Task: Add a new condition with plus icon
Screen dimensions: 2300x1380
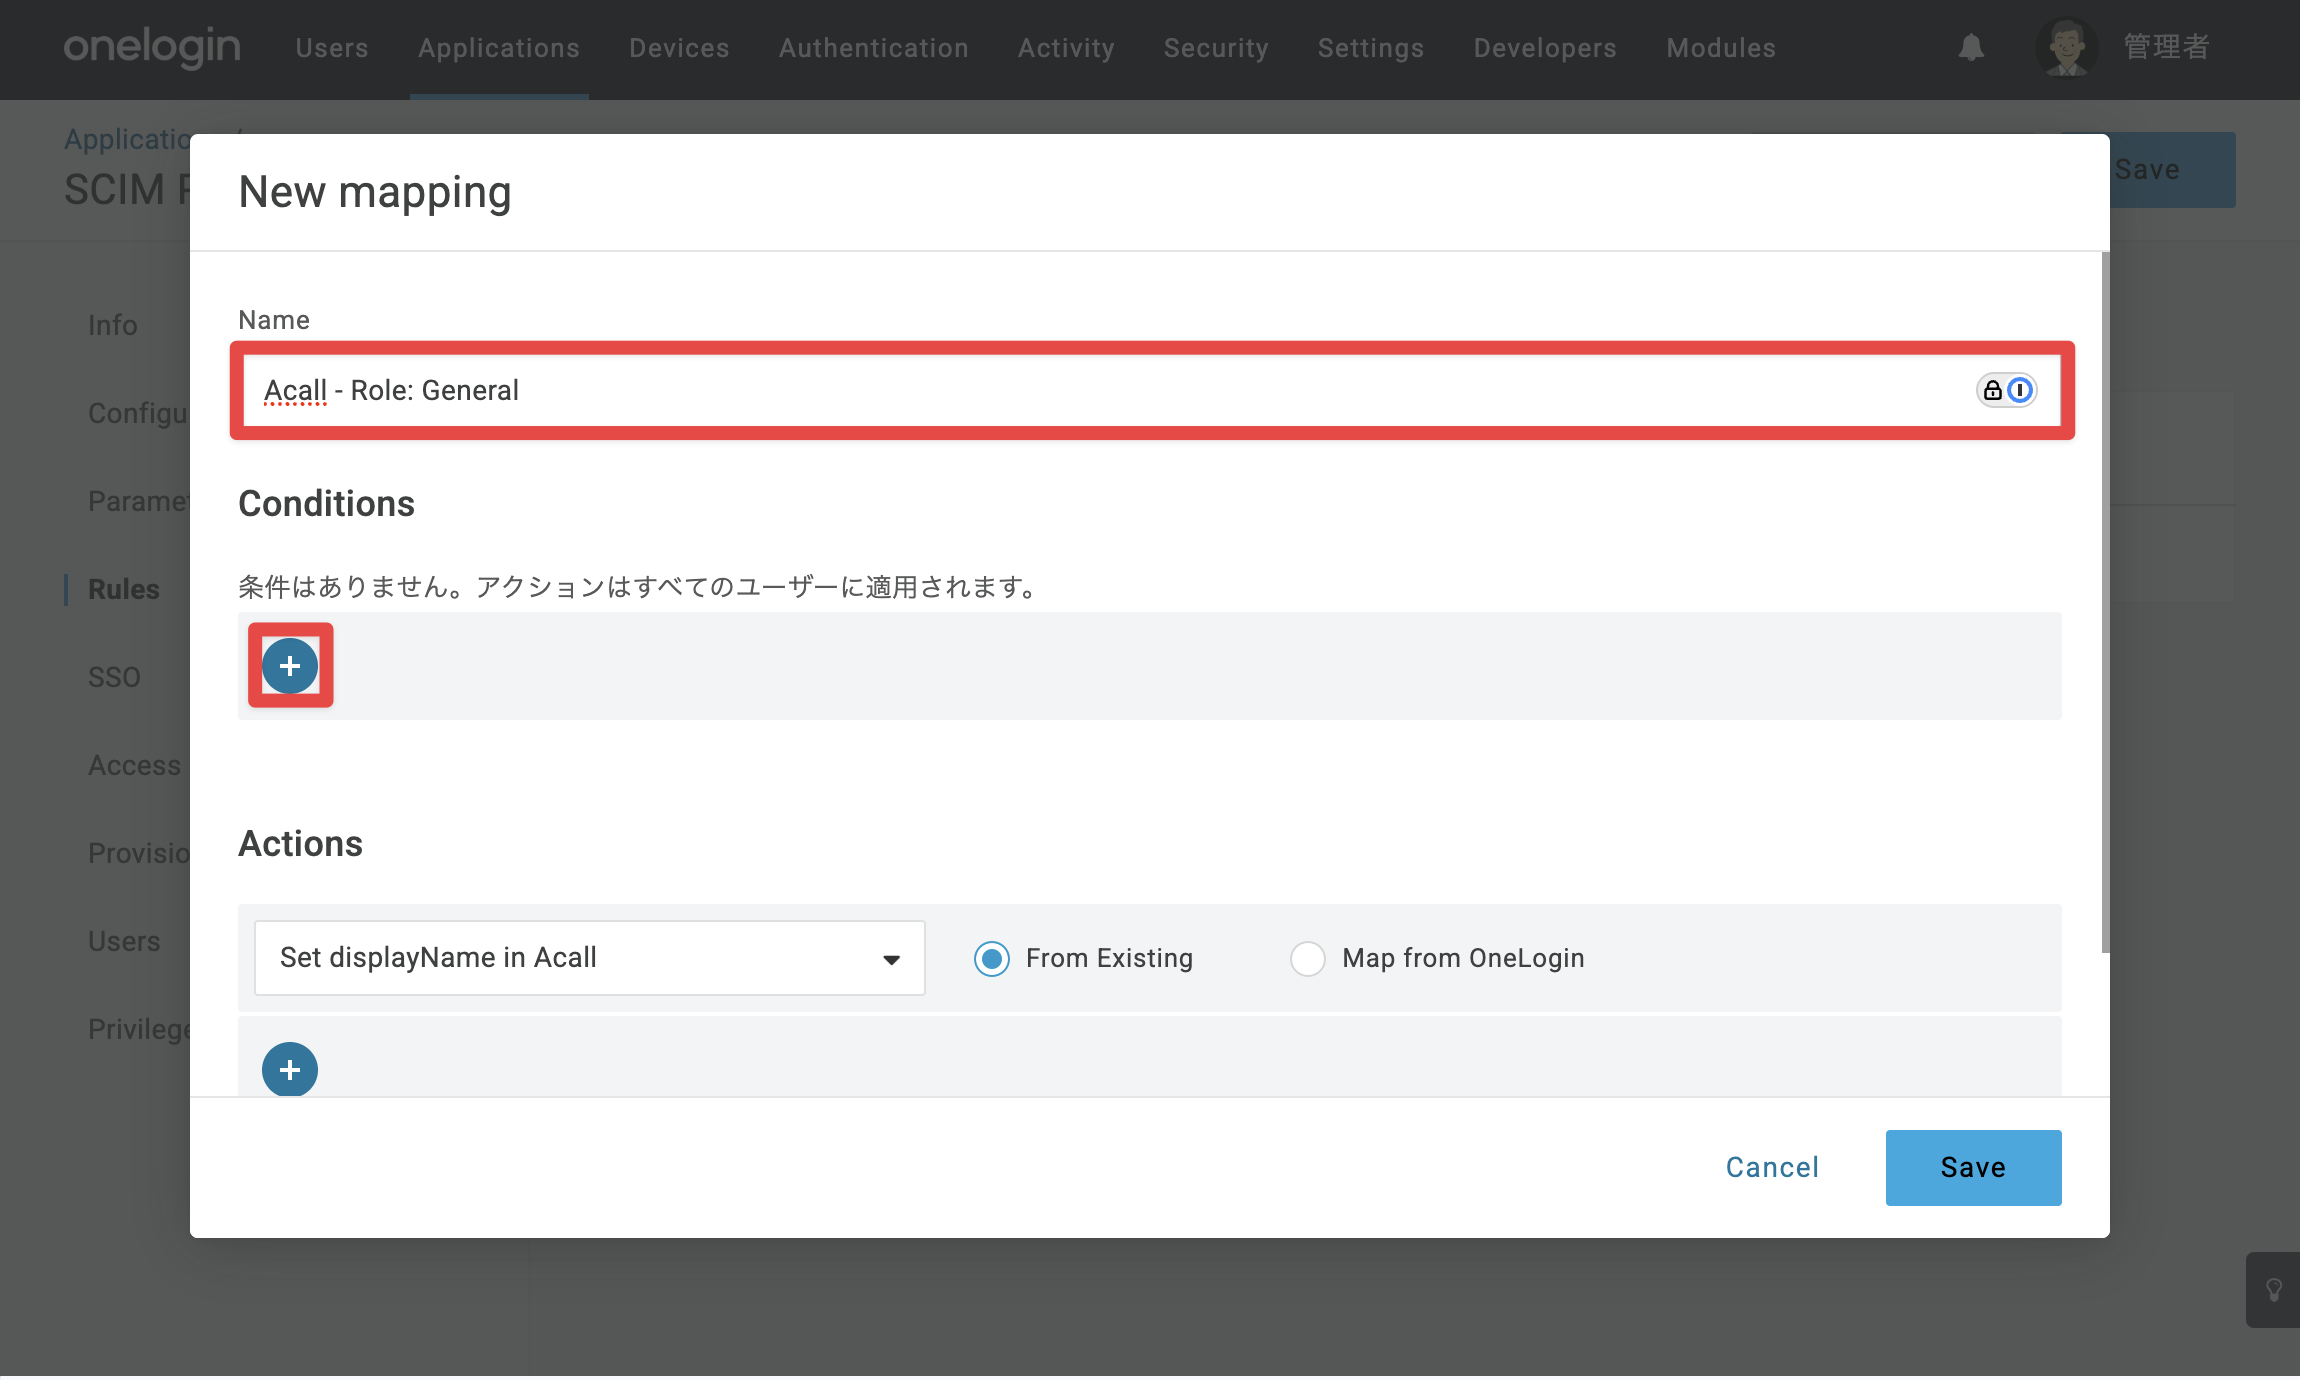Action: pos(290,666)
